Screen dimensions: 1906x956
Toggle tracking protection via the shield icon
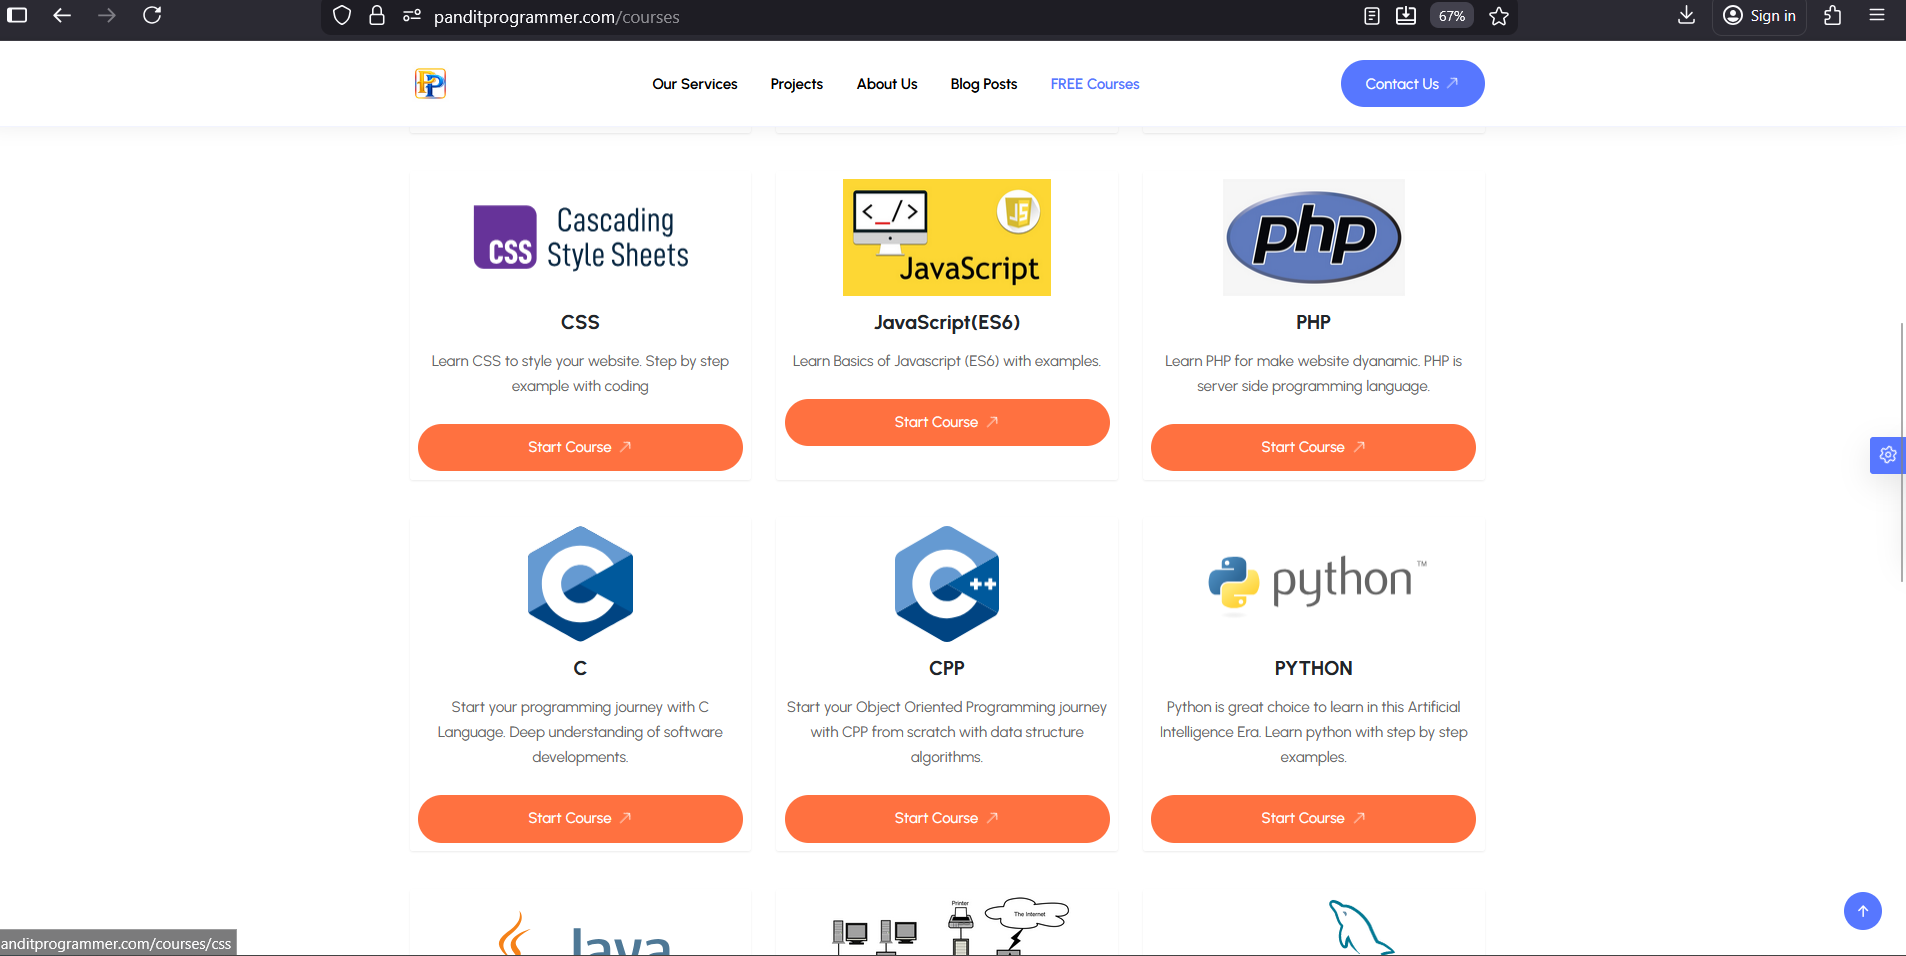tap(342, 16)
